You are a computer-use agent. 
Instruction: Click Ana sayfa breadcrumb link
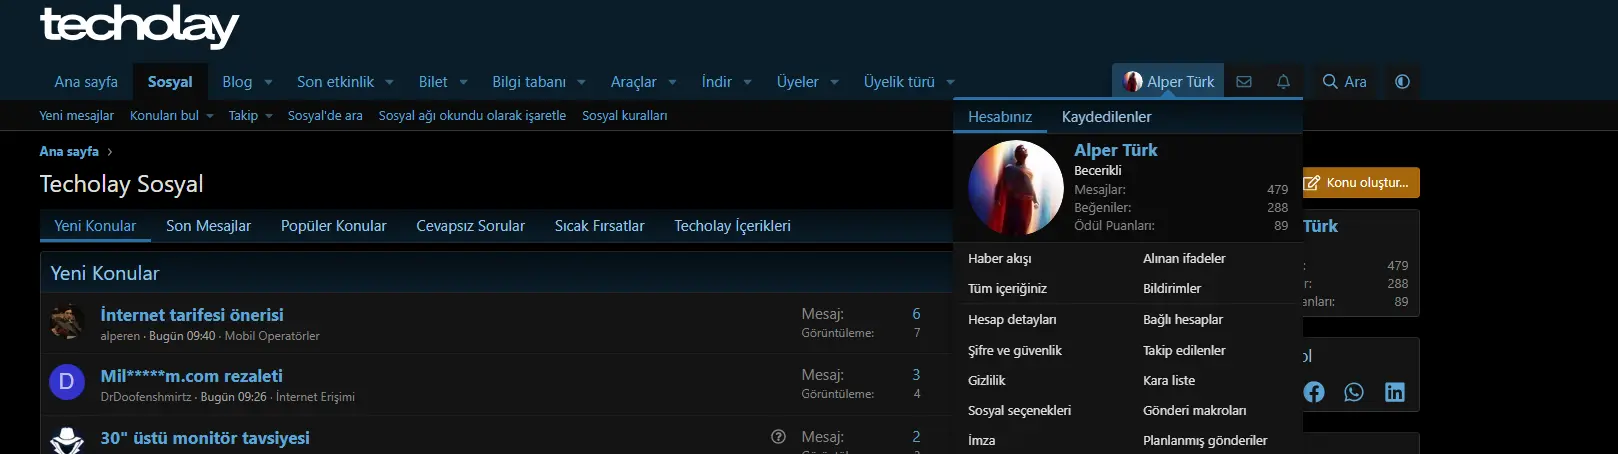point(69,152)
